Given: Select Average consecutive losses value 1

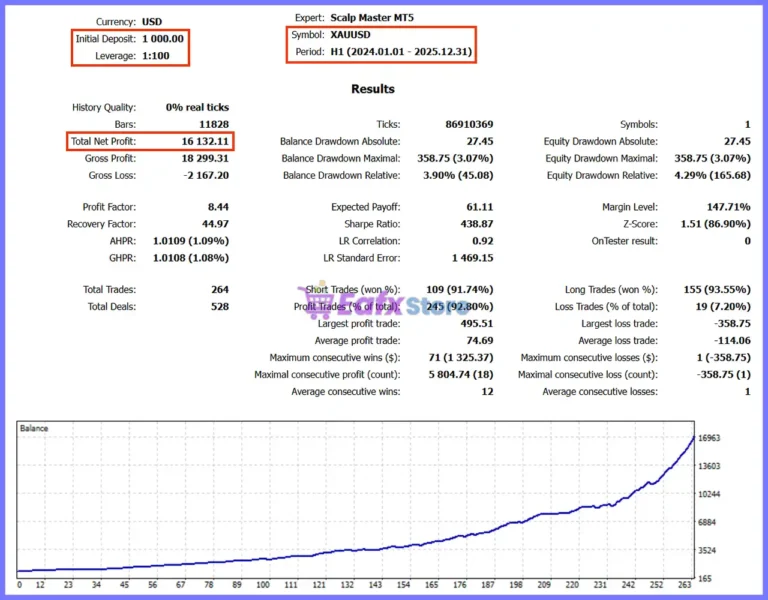Looking at the screenshot, I should pos(748,392).
